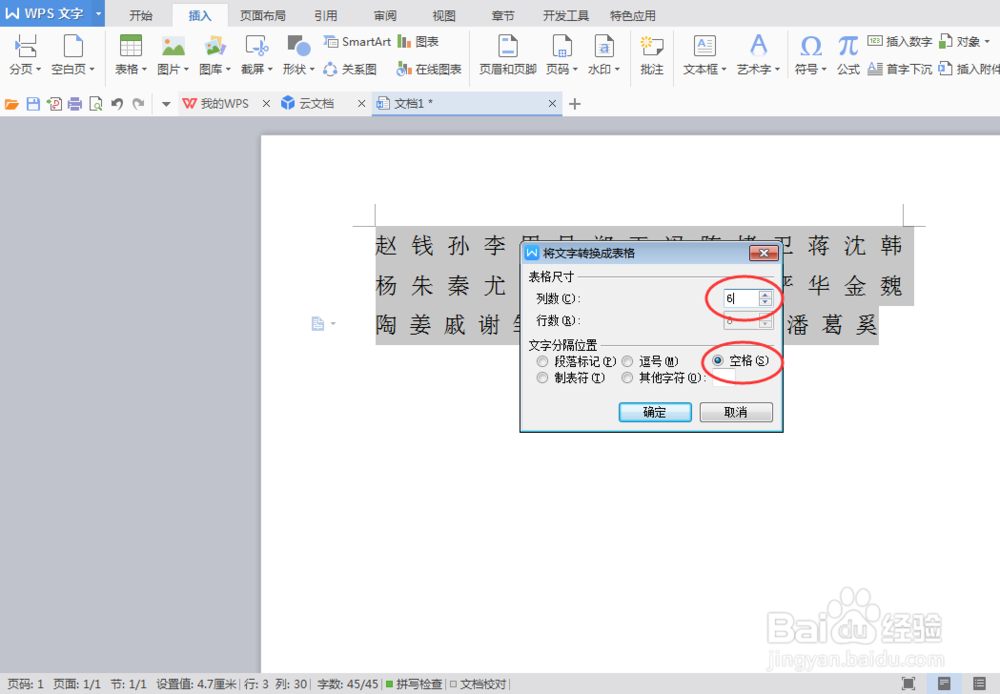Save the document with the floppy disk icon
1000x694 pixels.
(x=33, y=104)
